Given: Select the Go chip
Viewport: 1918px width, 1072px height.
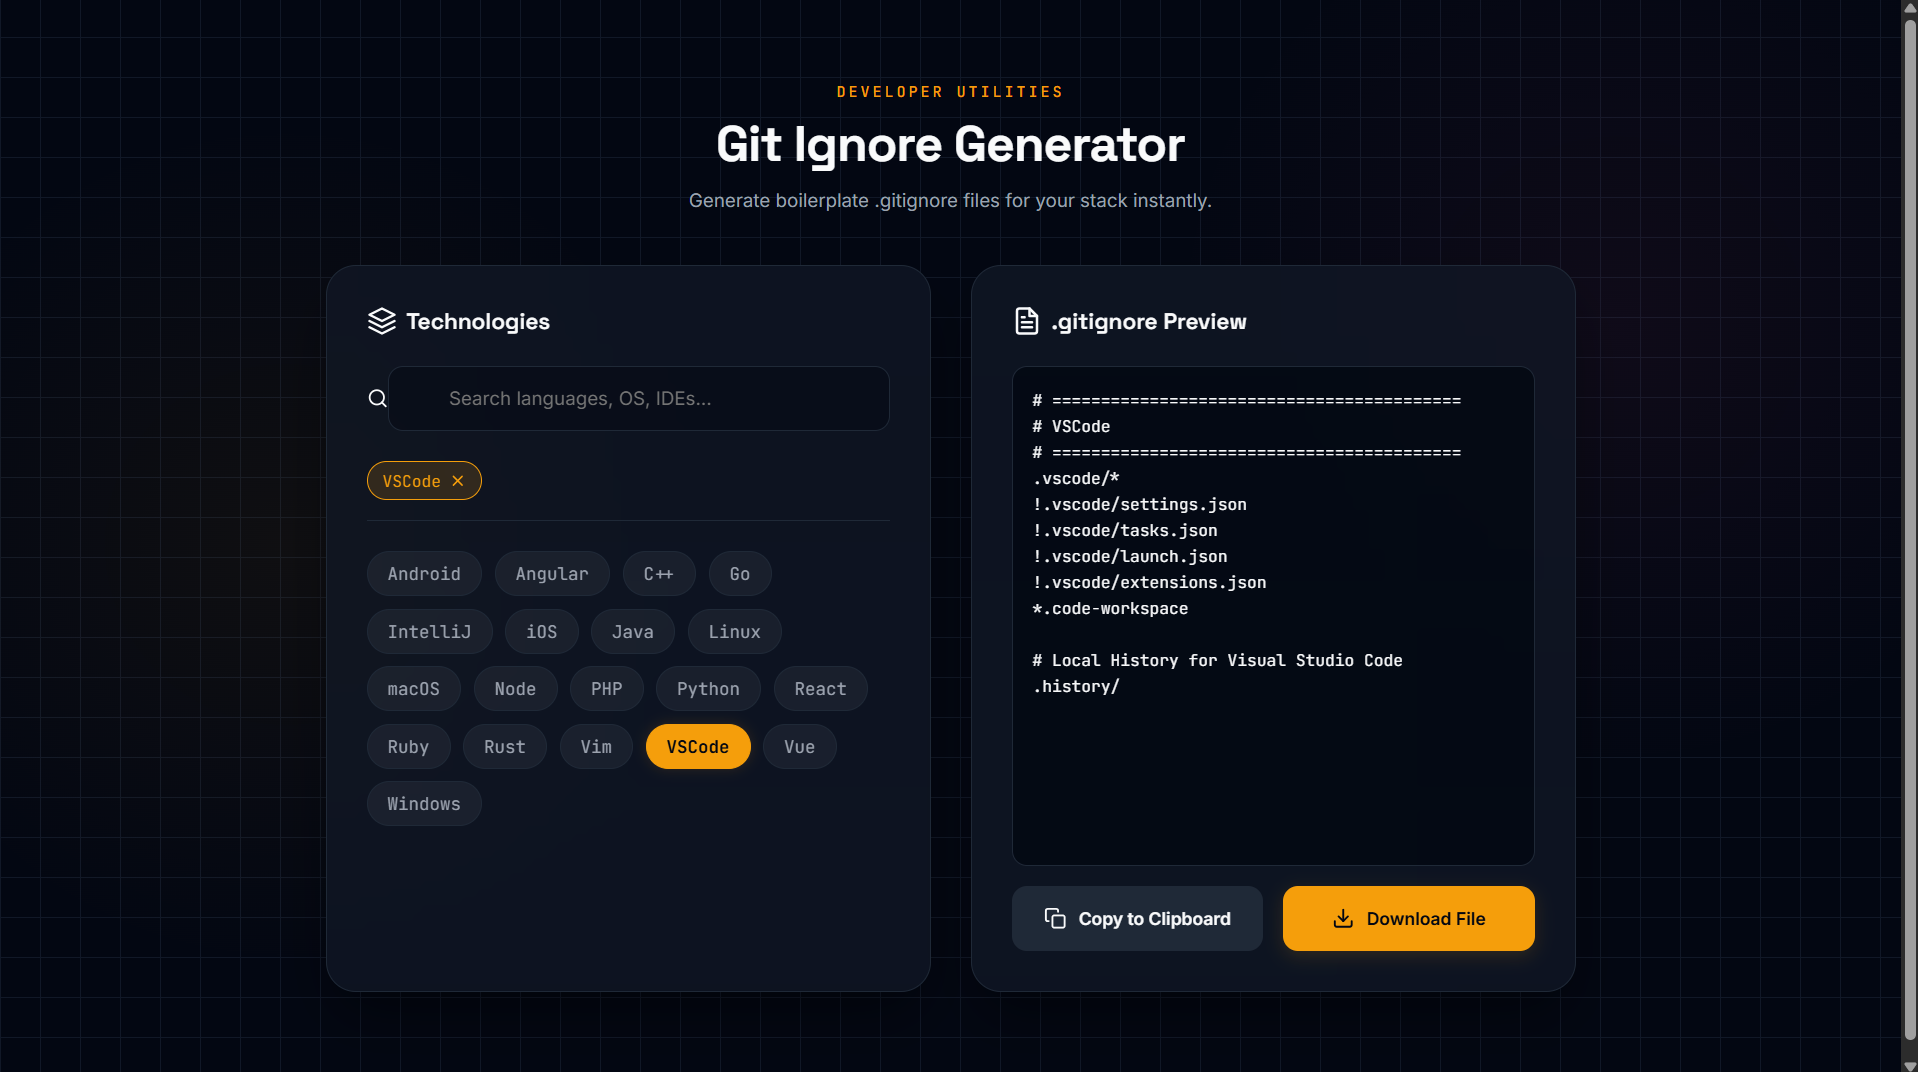Looking at the screenshot, I should [x=740, y=574].
